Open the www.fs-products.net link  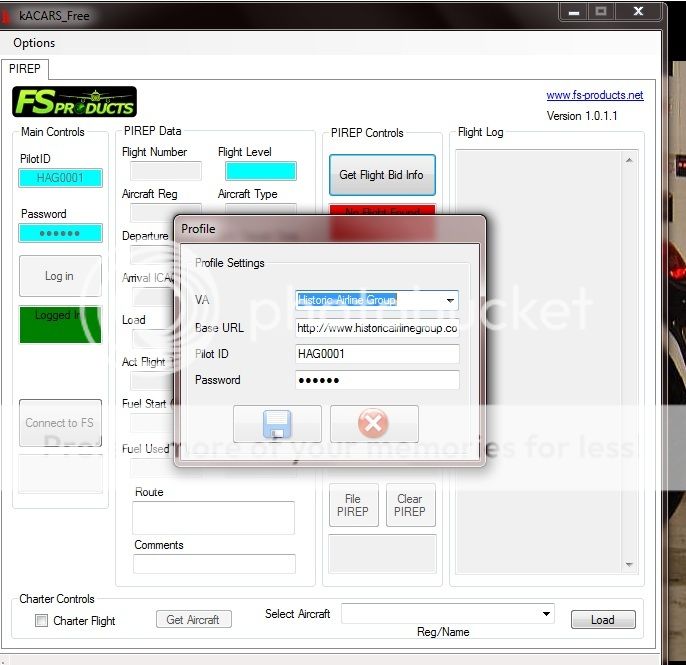tap(595, 95)
